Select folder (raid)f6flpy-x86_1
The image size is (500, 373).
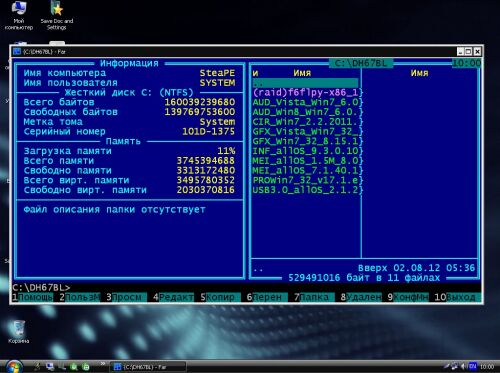click(x=305, y=92)
